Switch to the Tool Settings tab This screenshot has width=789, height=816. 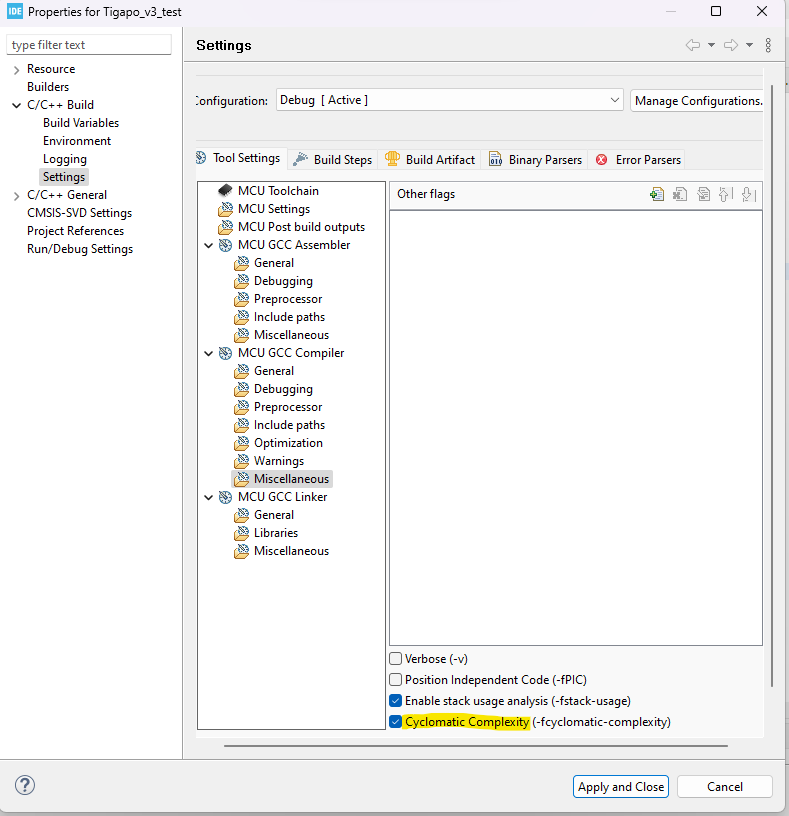[241, 158]
